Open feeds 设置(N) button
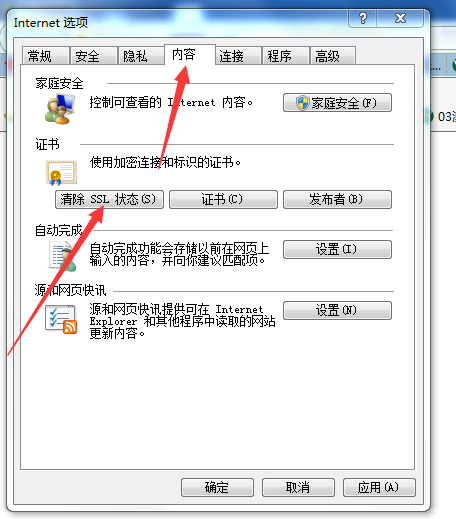456x519 pixels. (337, 310)
